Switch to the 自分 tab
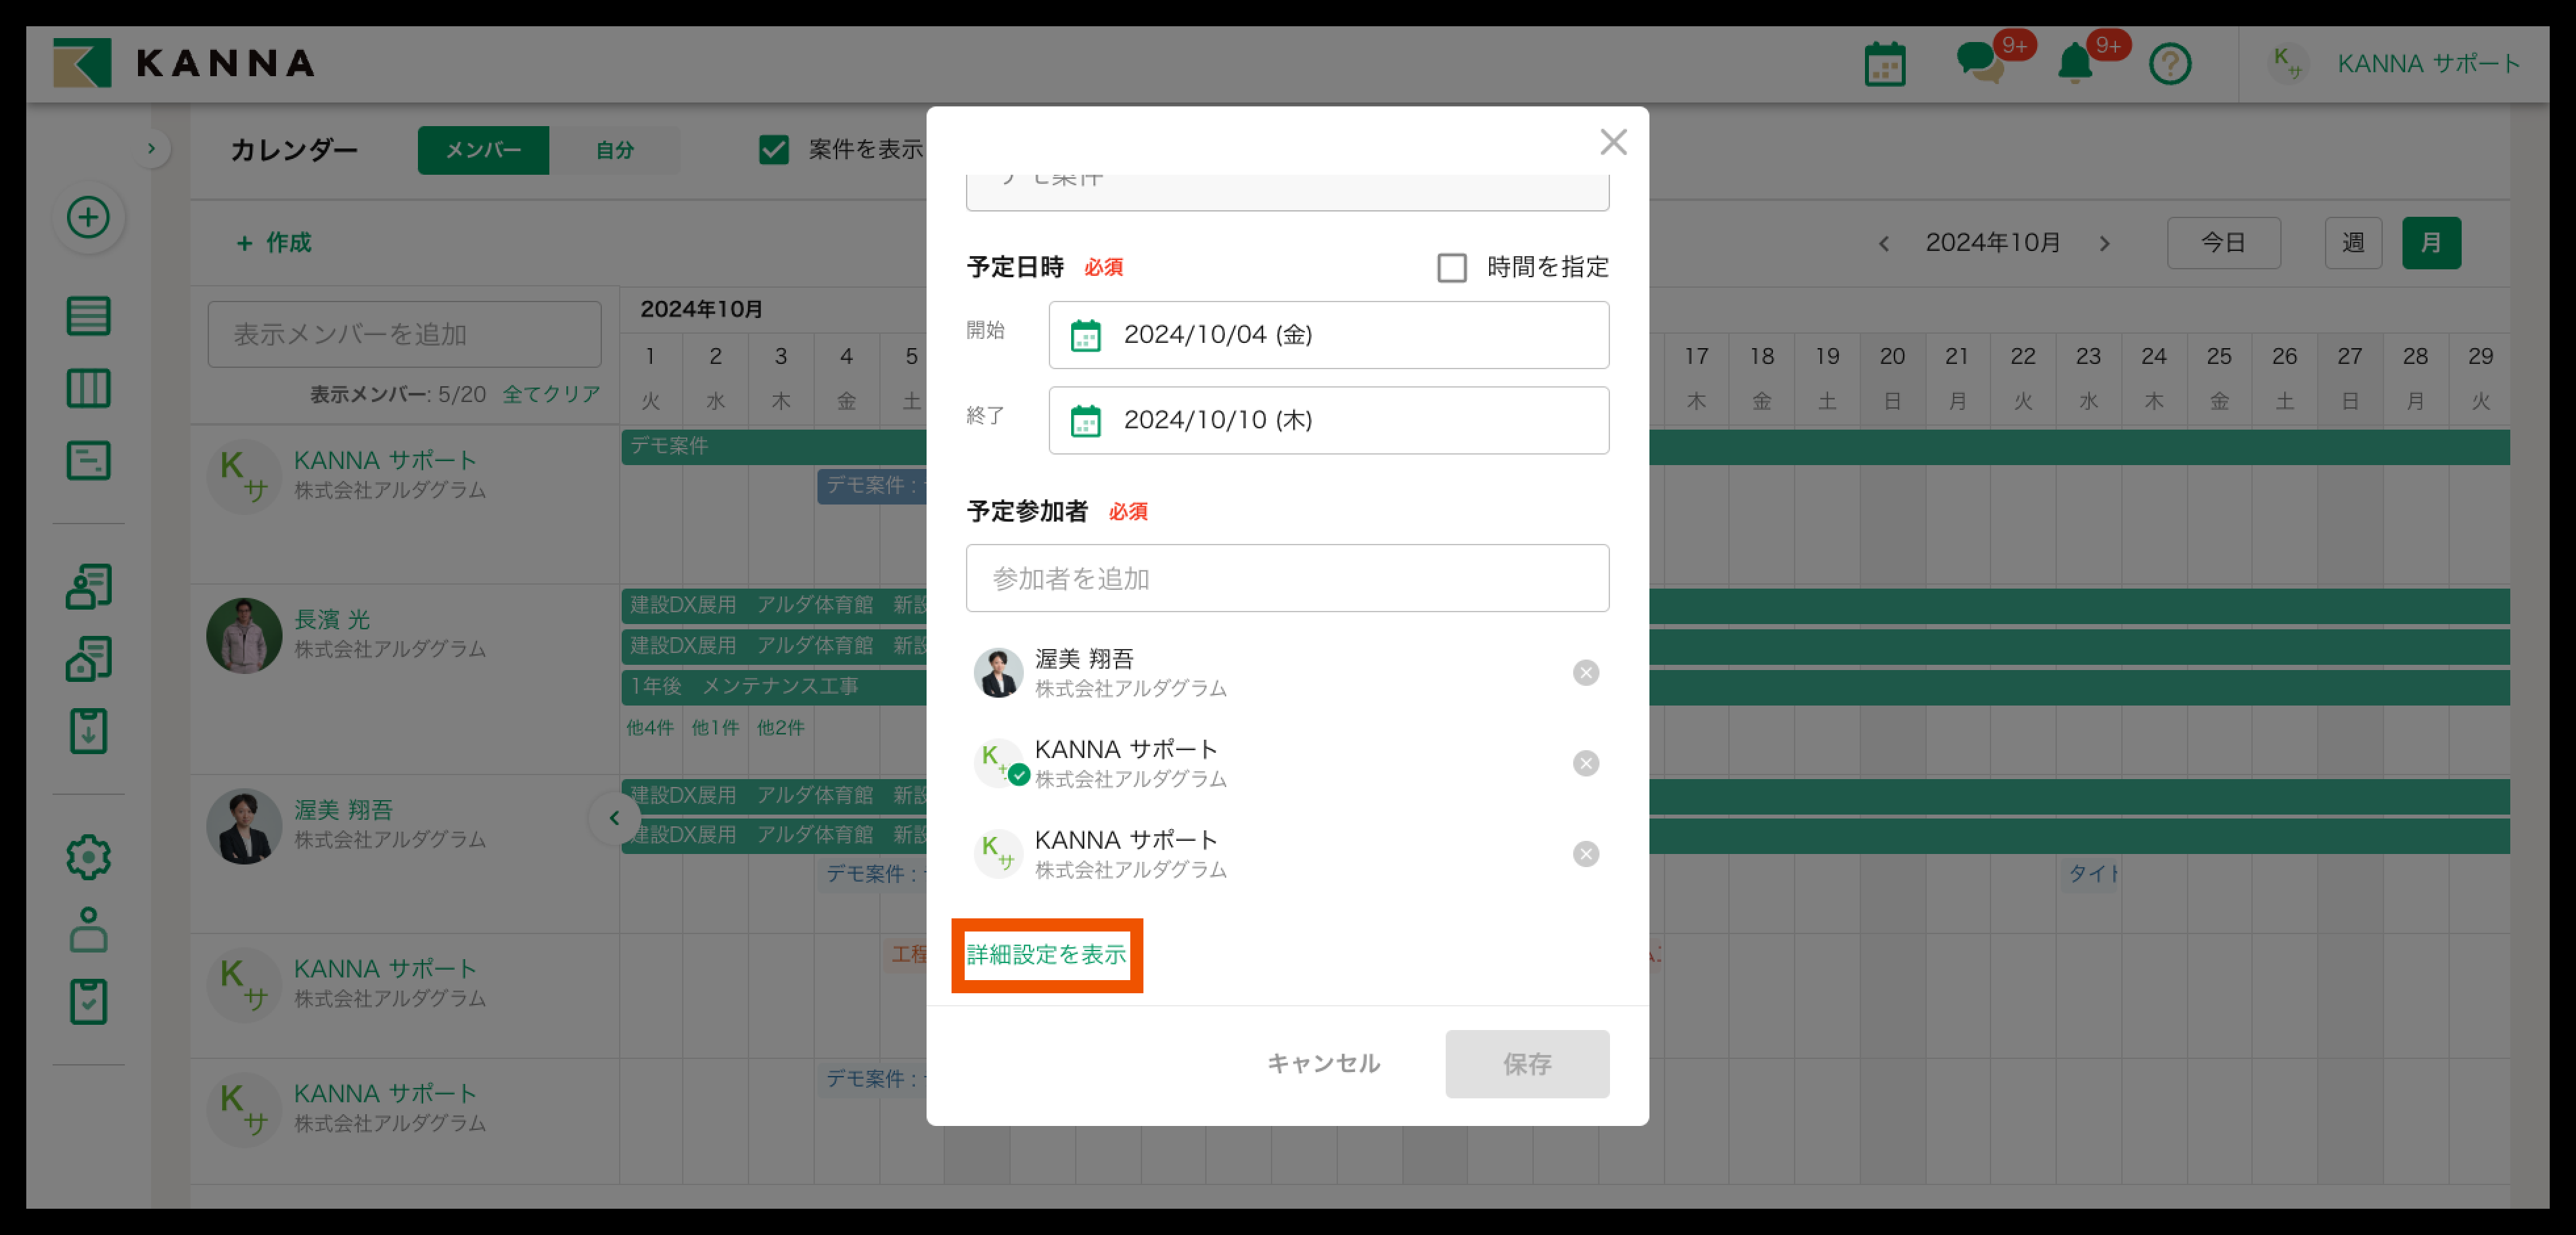Screen dimensions: 2576x1235 pos(614,150)
